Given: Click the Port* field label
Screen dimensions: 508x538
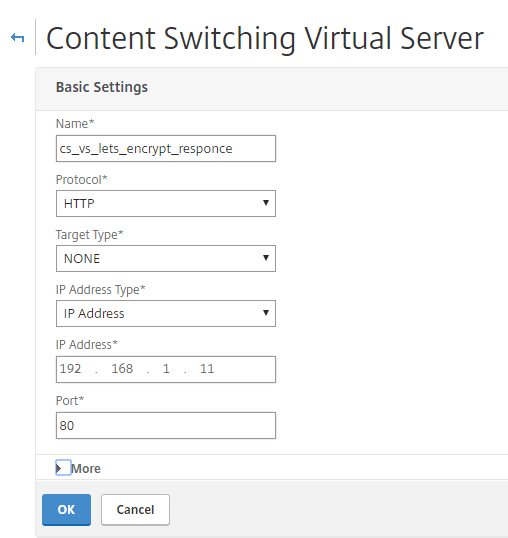Looking at the screenshot, I should [70, 400].
